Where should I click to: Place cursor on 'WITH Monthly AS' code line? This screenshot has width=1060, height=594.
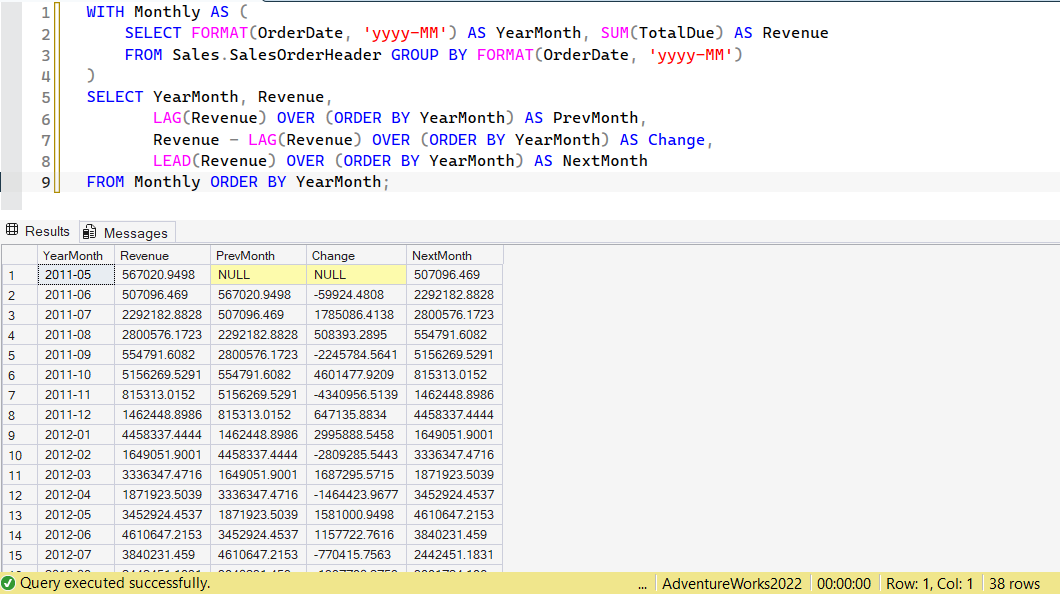(x=166, y=11)
